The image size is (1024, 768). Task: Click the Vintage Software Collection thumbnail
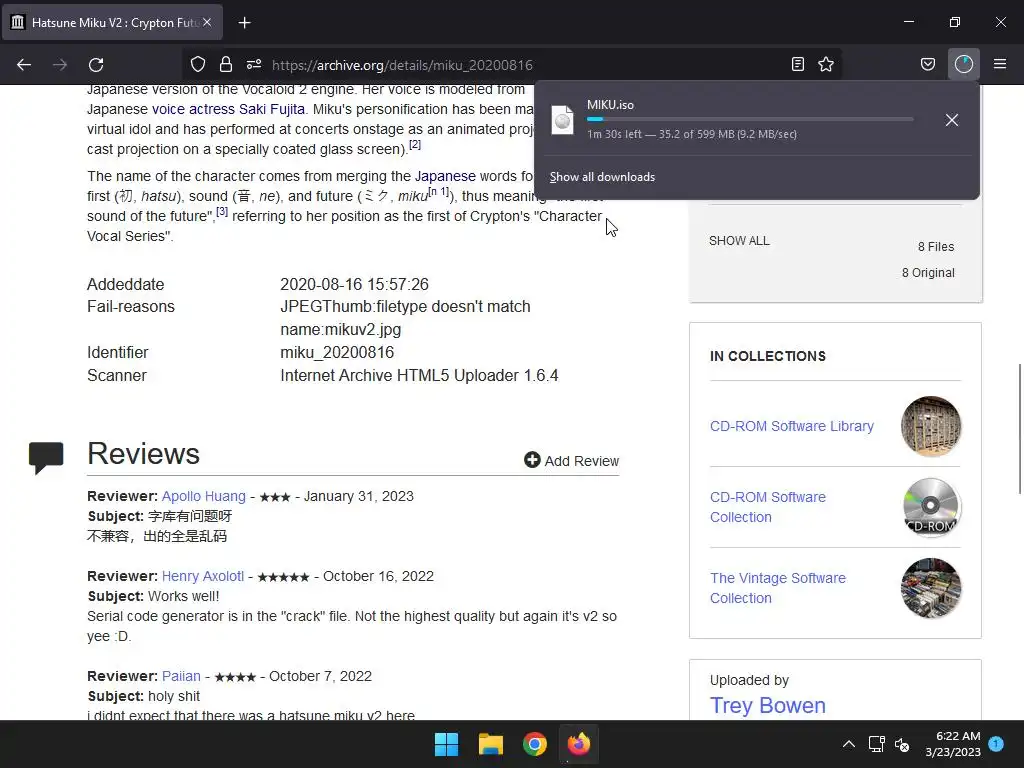(931, 588)
